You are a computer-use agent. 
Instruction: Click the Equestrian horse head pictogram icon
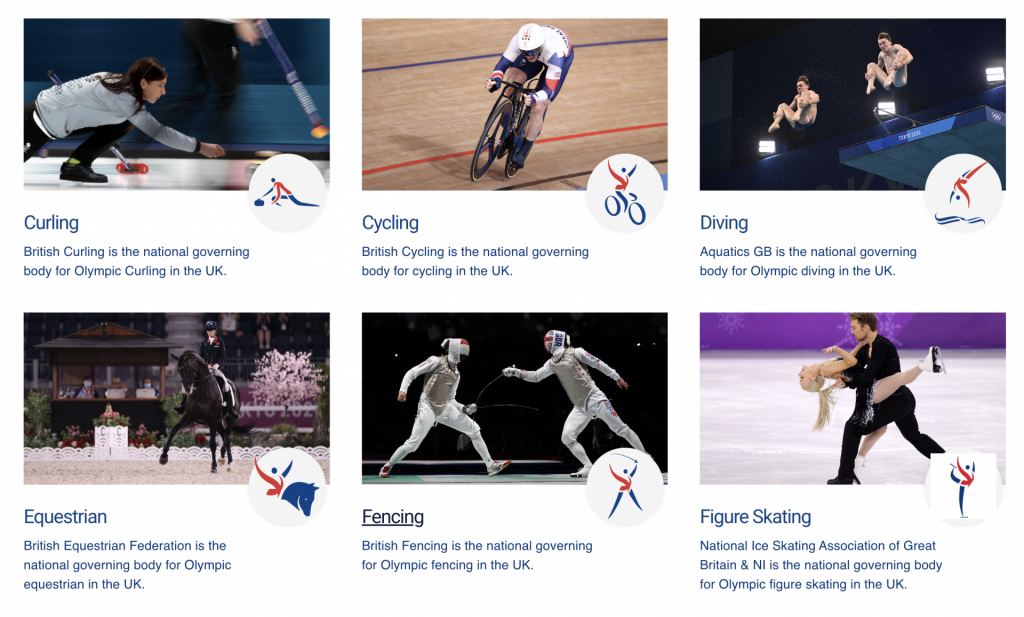287,486
